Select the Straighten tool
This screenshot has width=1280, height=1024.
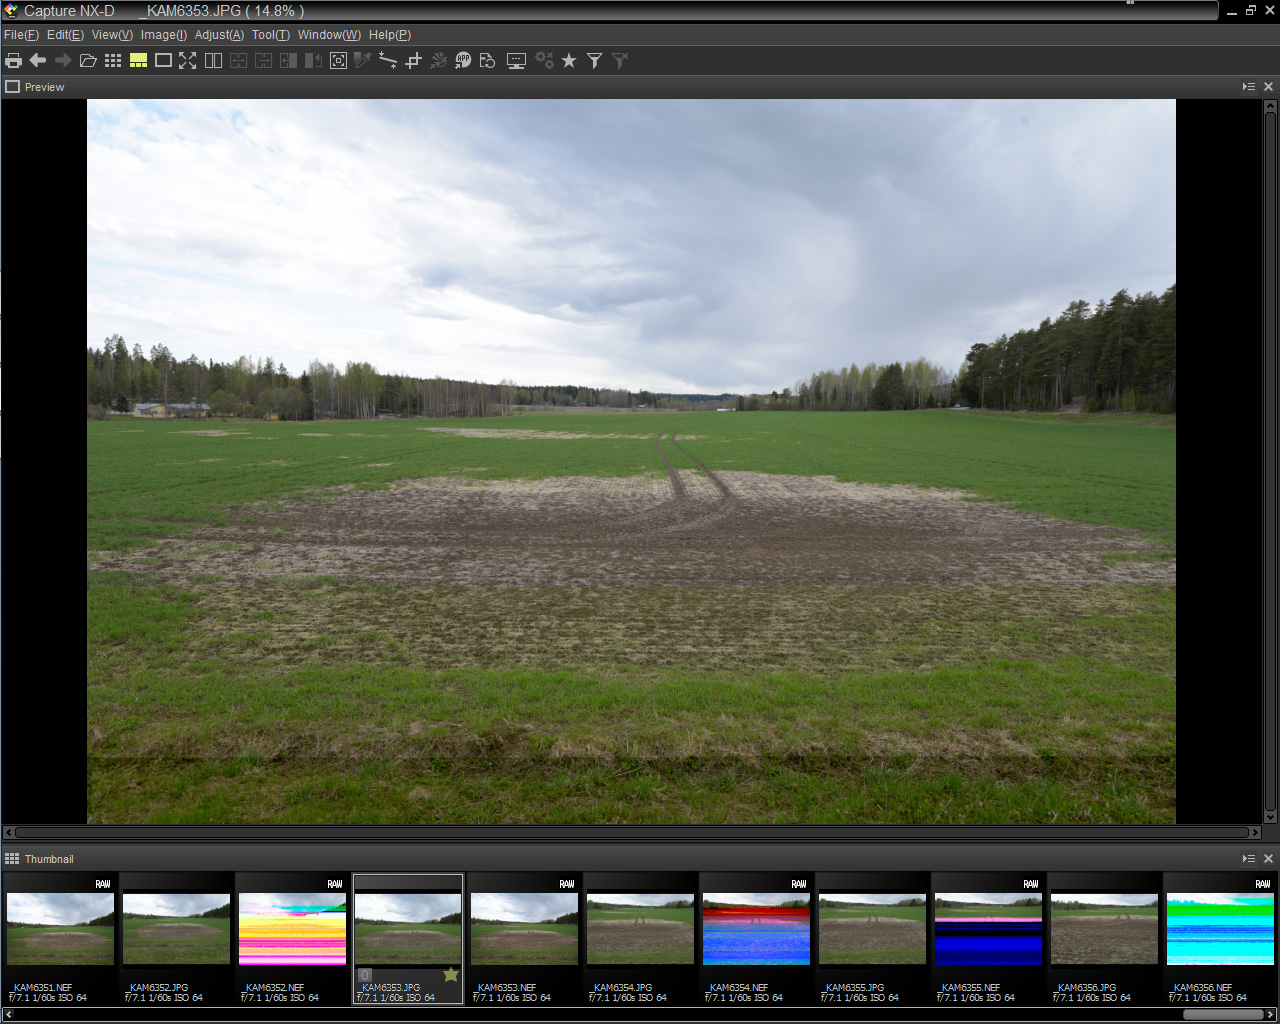[388, 61]
